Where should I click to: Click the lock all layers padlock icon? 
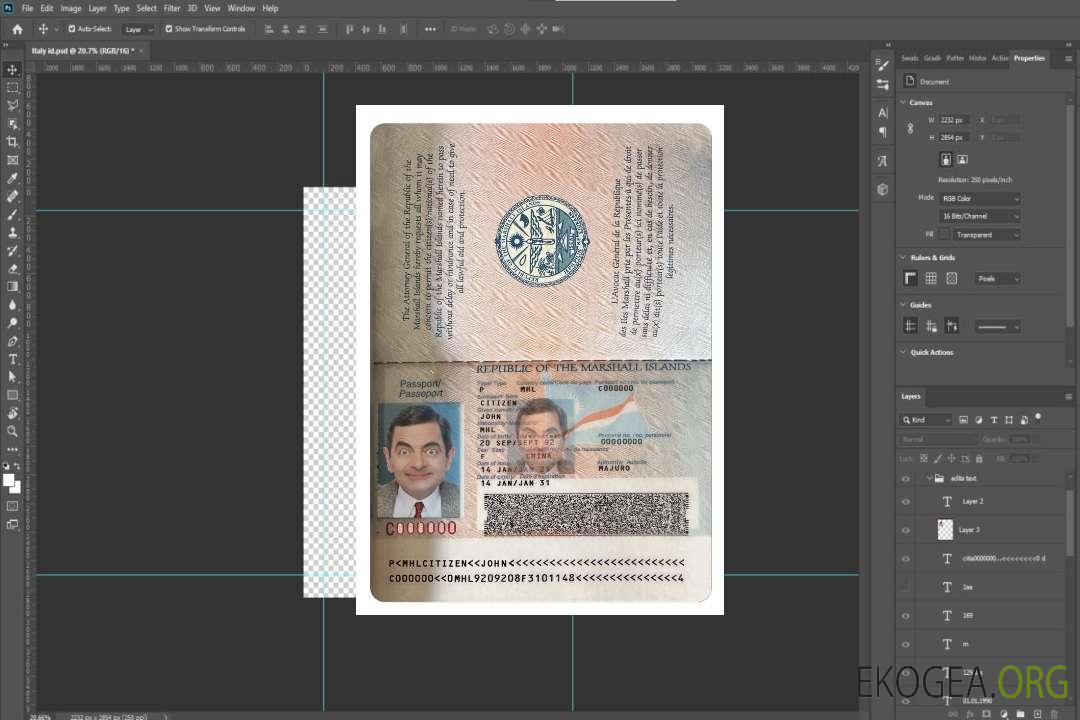pyautogui.click(x=979, y=458)
